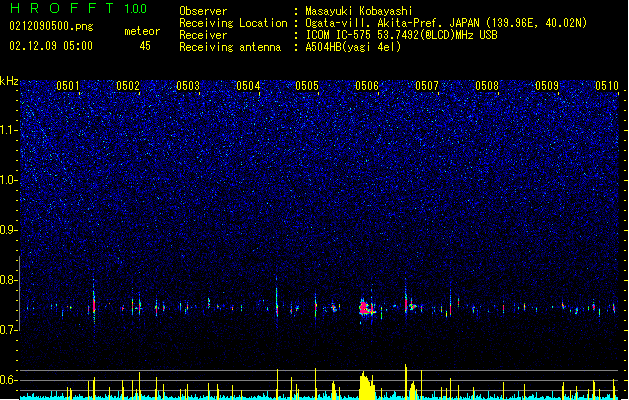Click the tallest yellow intensity peak near 0507

pyautogui.click(x=406, y=382)
